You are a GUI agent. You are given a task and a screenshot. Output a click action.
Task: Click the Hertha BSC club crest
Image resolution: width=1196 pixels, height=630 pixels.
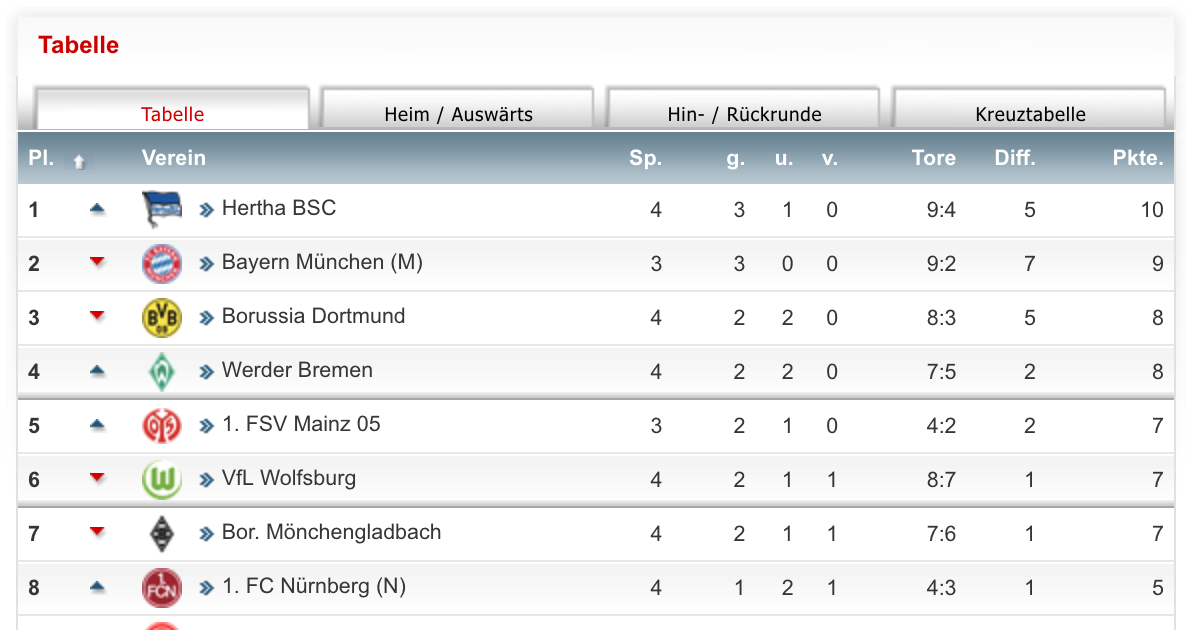pos(161,209)
